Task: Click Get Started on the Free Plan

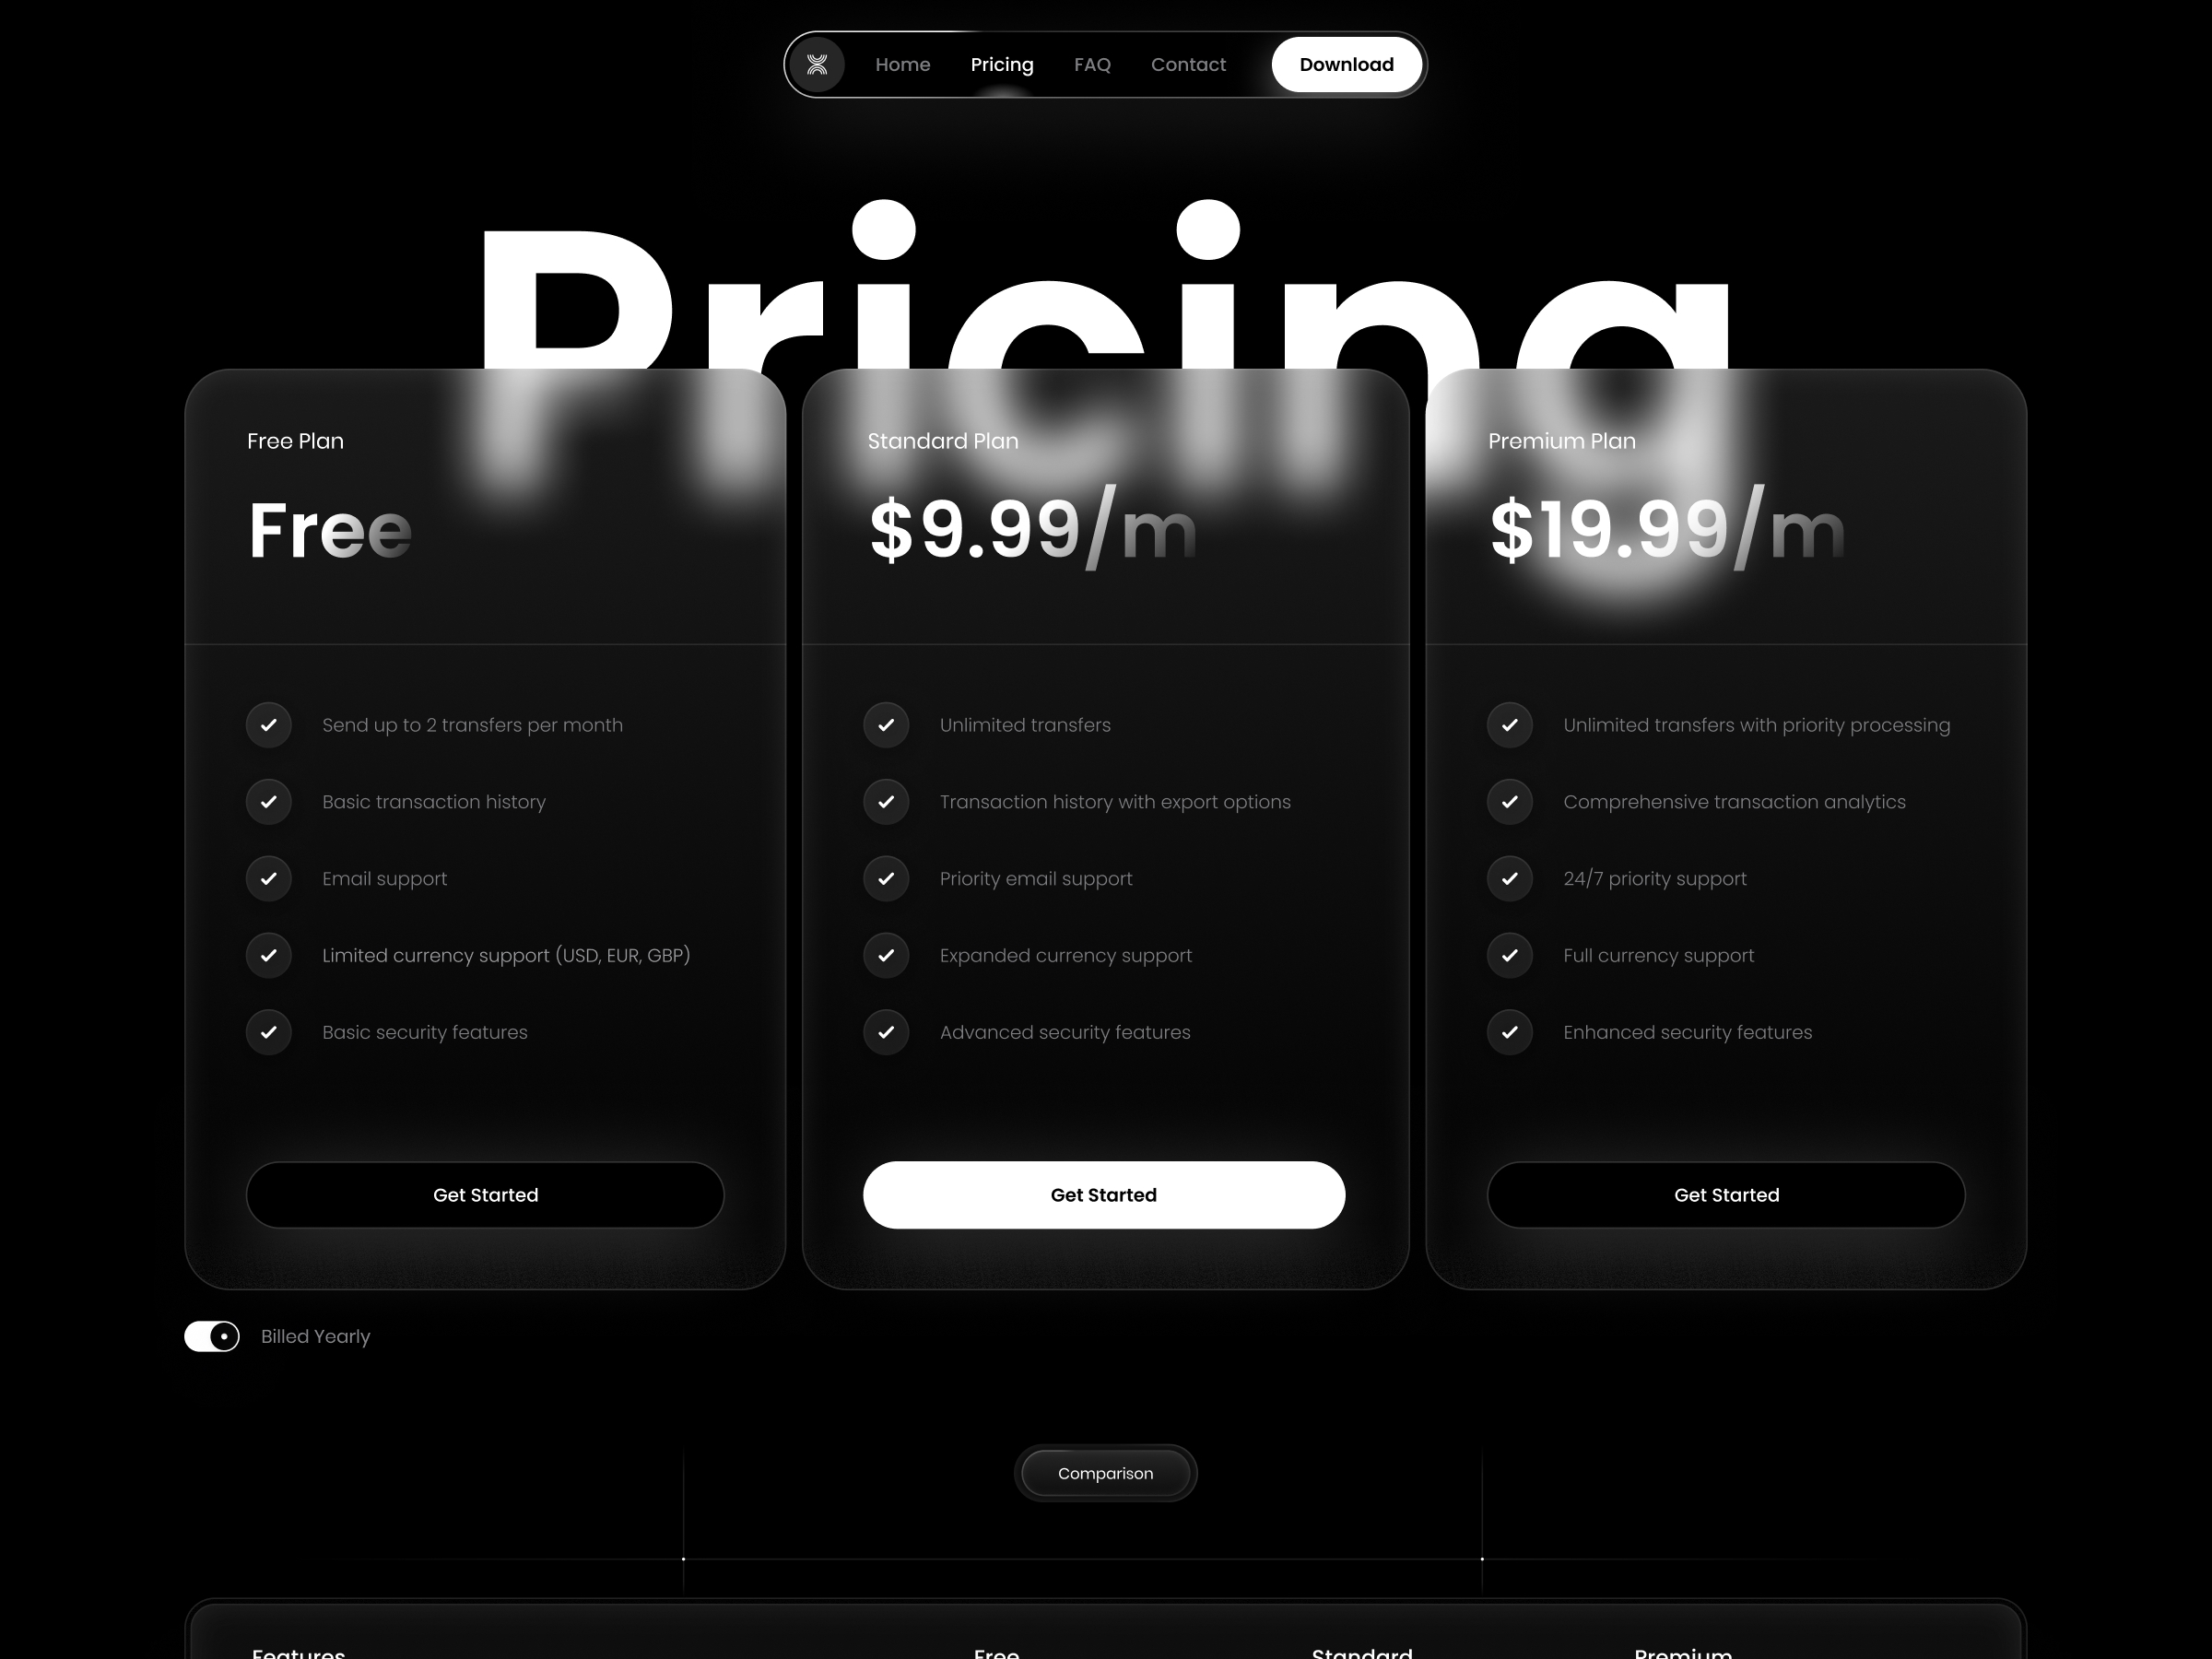Action: pyautogui.click(x=488, y=1194)
